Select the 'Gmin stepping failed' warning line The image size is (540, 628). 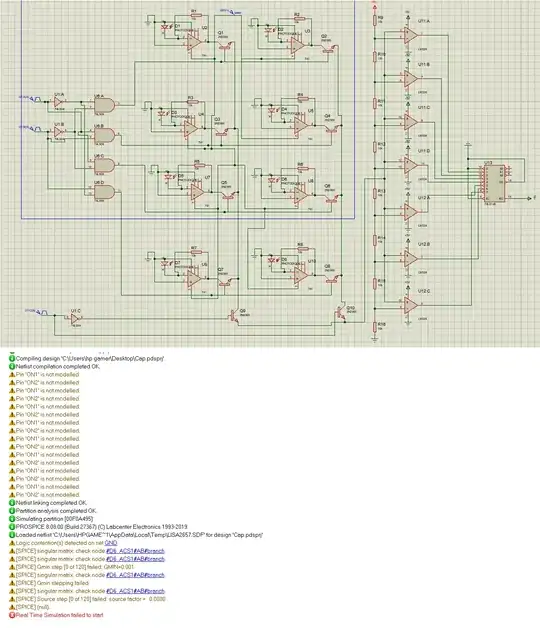(x=52, y=583)
